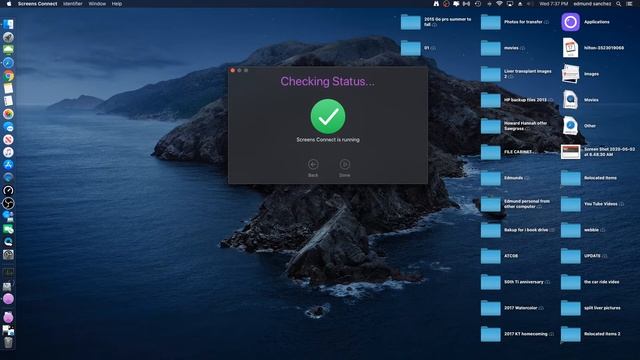Image resolution: width=640 pixels, height=360 pixels.
Task: Open Music app from the dock
Action: (x=8, y=152)
